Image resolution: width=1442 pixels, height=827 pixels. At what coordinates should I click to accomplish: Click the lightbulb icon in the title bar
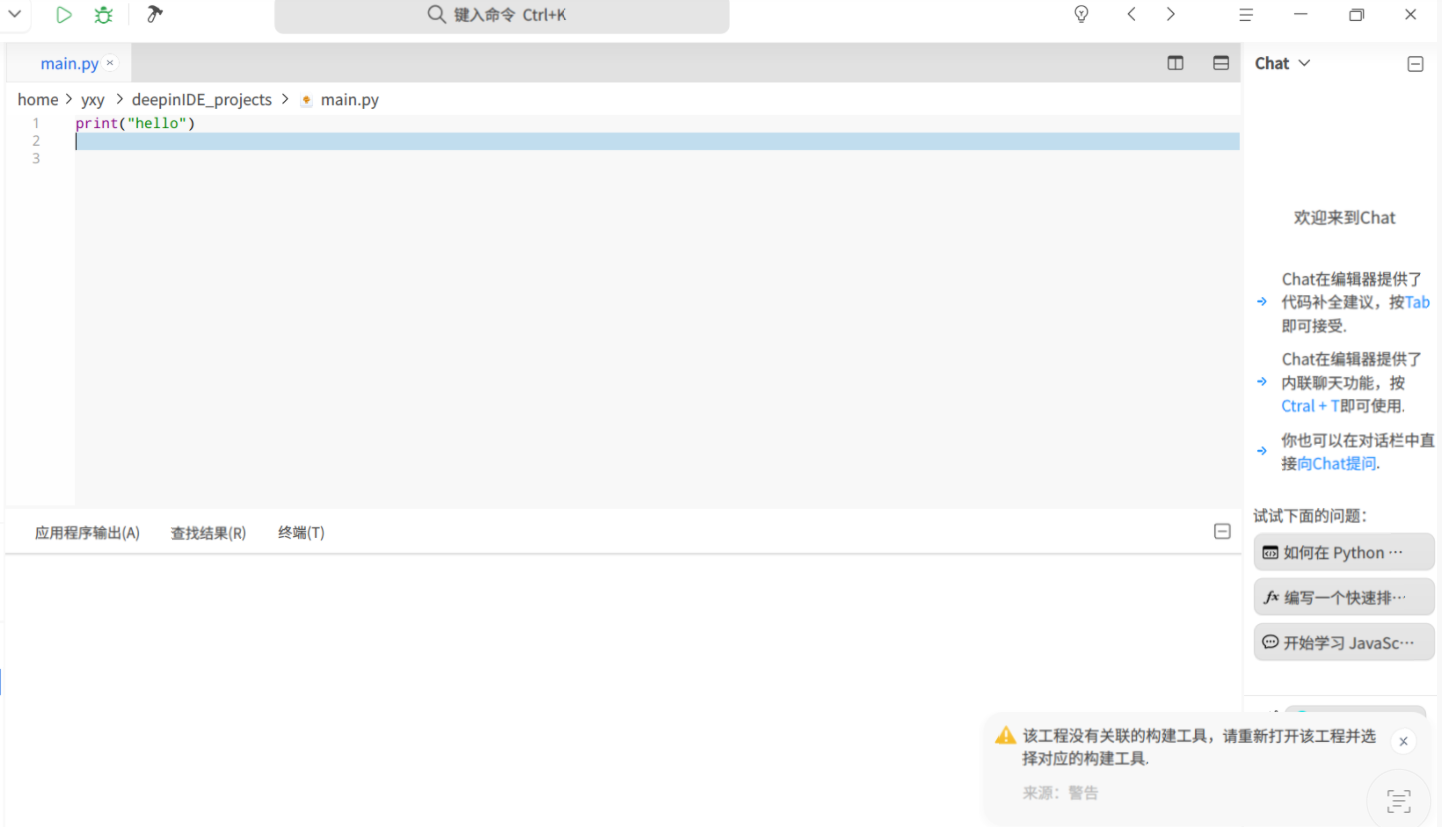coord(1081,14)
